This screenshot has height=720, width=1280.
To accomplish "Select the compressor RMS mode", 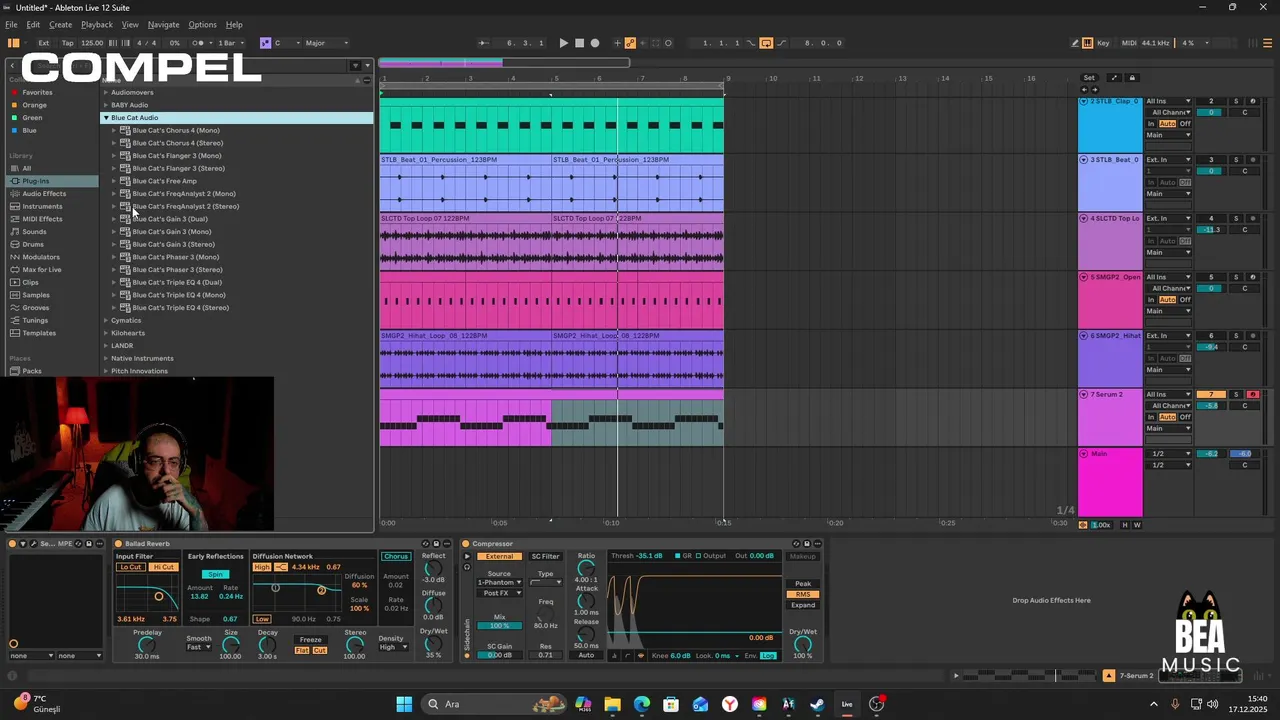I will pos(803,594).
